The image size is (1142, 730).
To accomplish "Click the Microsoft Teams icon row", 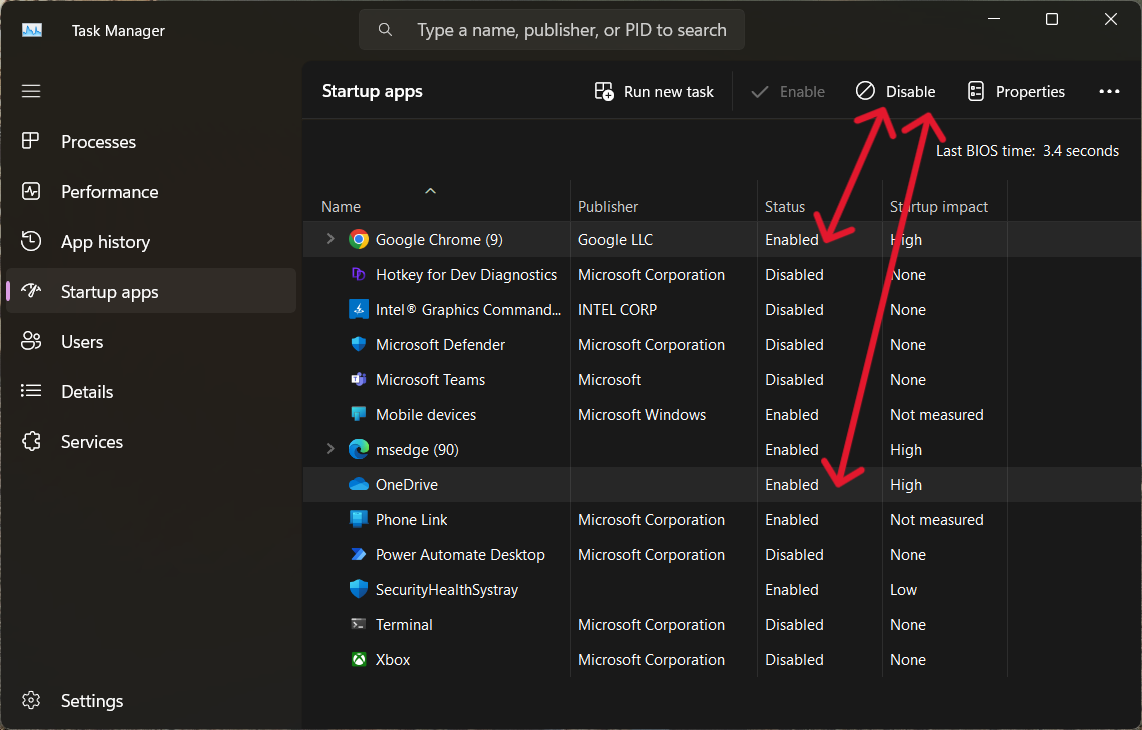I will click(359, 380).
